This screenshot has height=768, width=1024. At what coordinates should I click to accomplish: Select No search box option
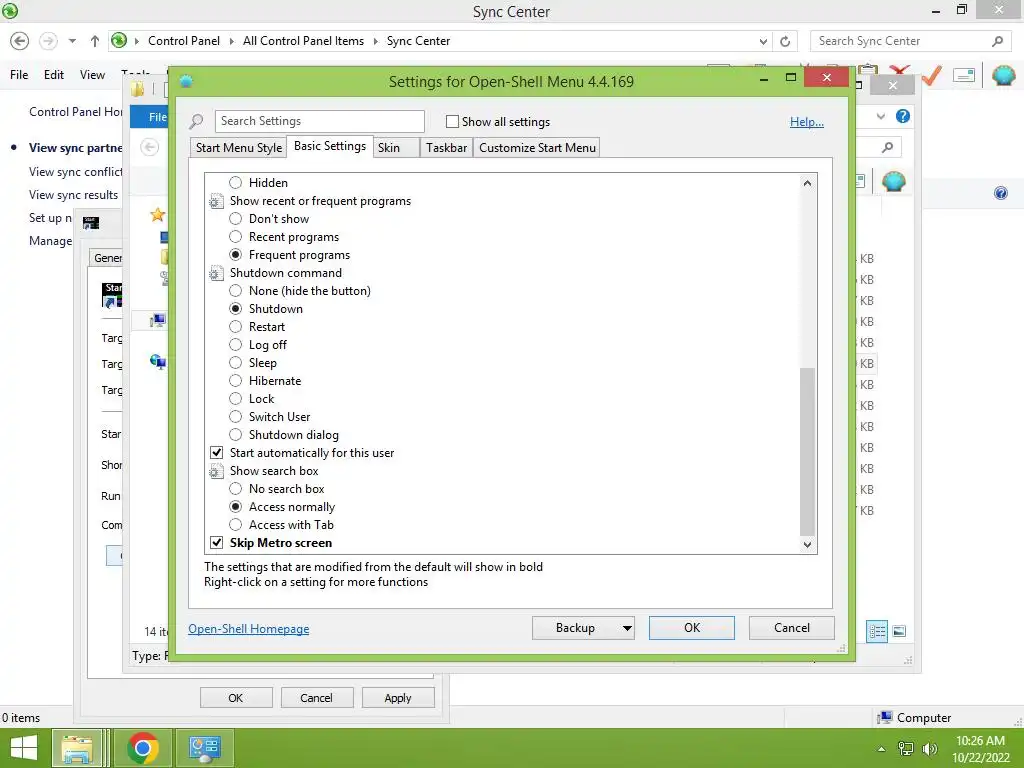tap(236, 488)
